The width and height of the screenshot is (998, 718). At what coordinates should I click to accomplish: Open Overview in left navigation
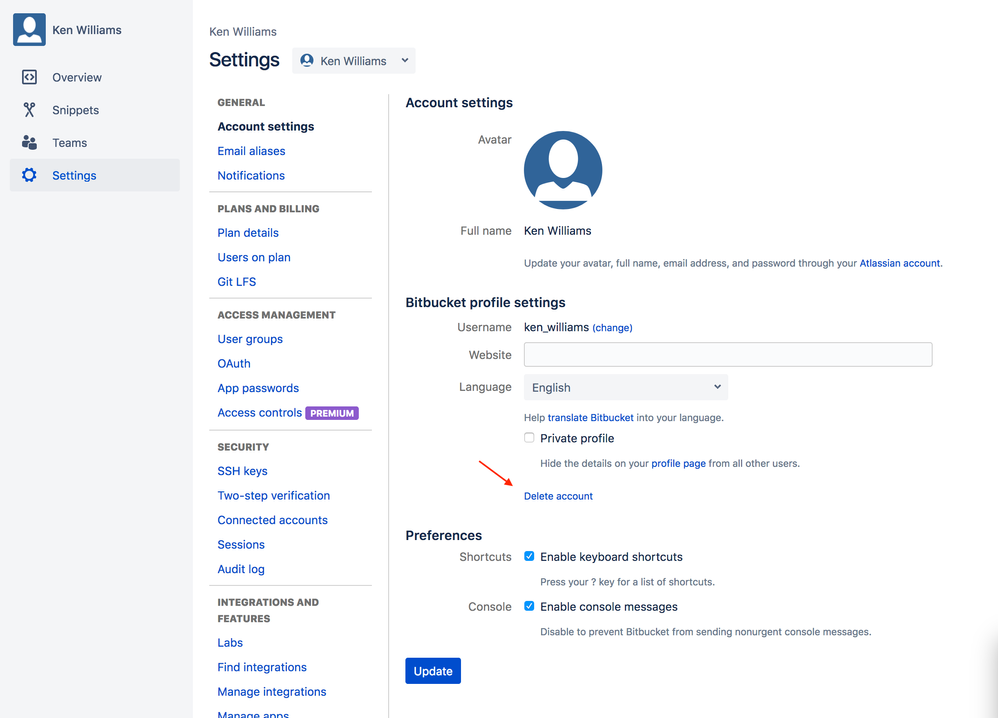pyautogui.click(x=95, y=77)
